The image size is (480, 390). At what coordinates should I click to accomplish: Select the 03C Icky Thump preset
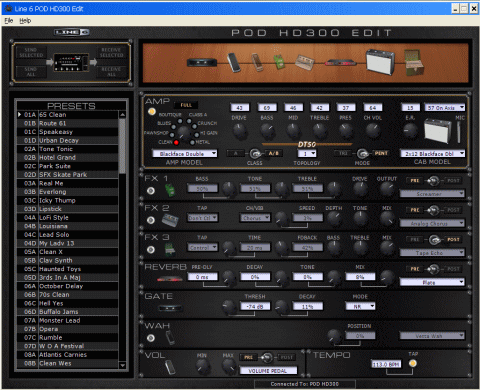point(68,200)
